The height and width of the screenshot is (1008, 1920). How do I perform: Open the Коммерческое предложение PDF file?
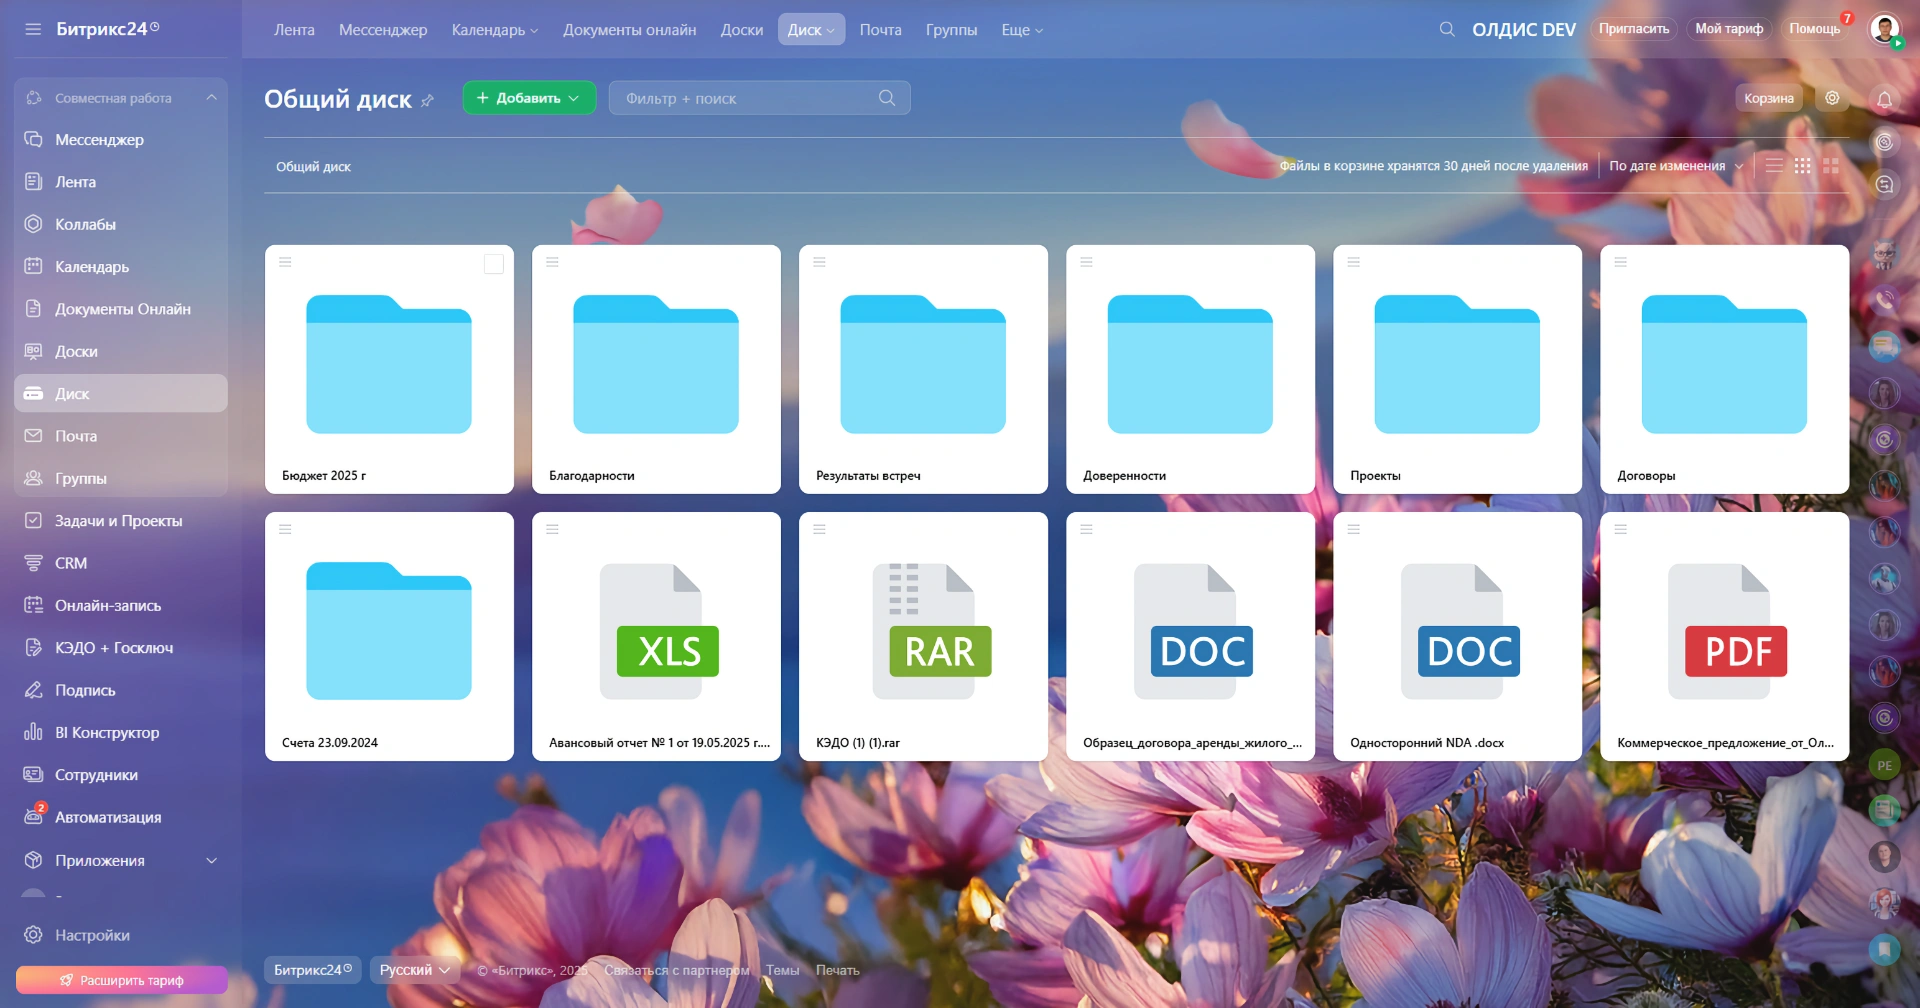pyautogui.click(x=1724, y=636)
